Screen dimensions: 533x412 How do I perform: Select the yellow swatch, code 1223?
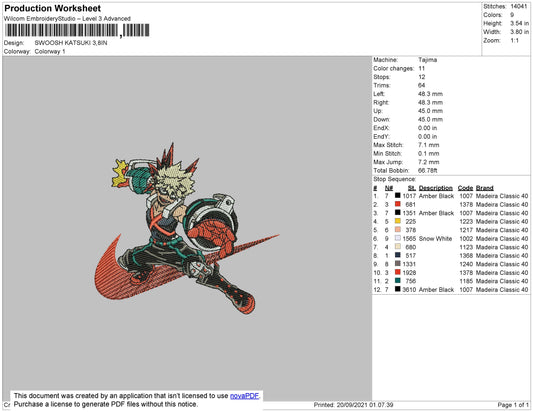(x=397, y=221)
